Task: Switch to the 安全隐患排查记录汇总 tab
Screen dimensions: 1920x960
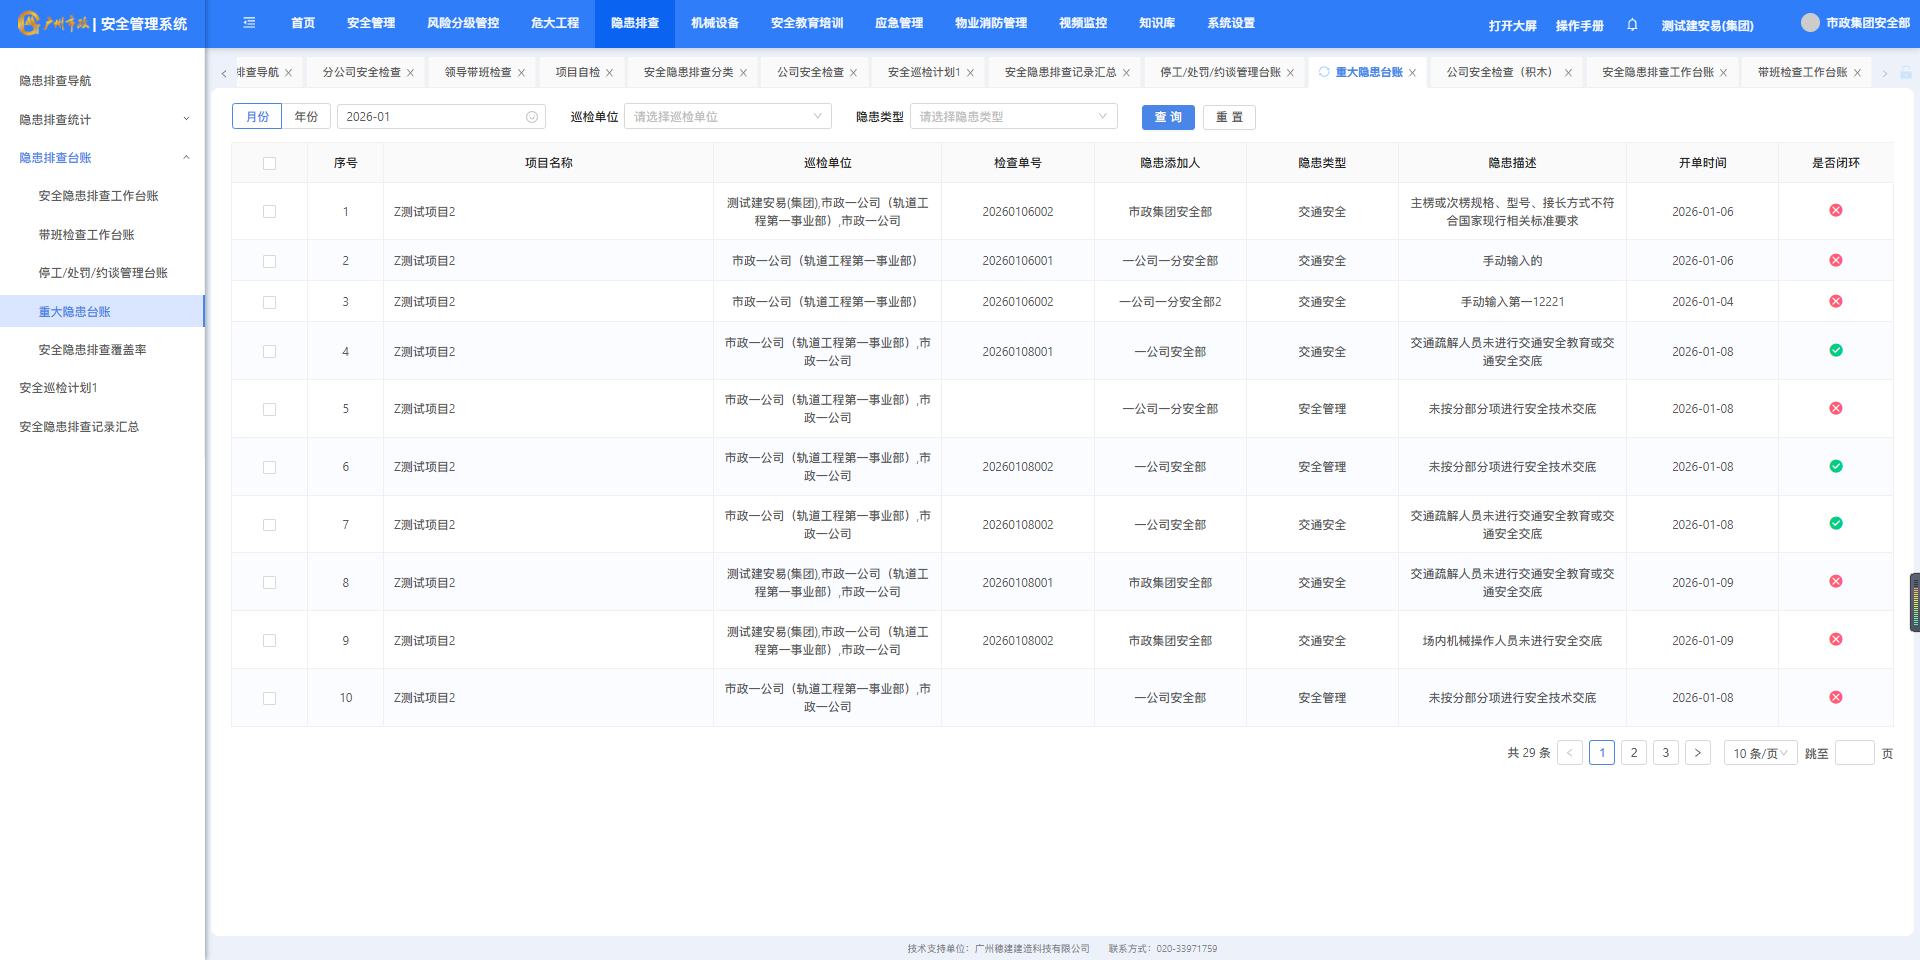Action: point(1059,73)
